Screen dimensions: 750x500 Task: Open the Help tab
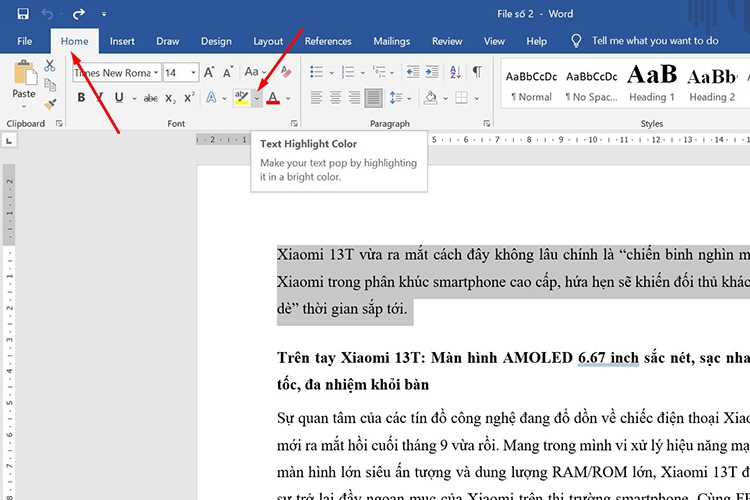pyautogui.click(x=537, y=41)
